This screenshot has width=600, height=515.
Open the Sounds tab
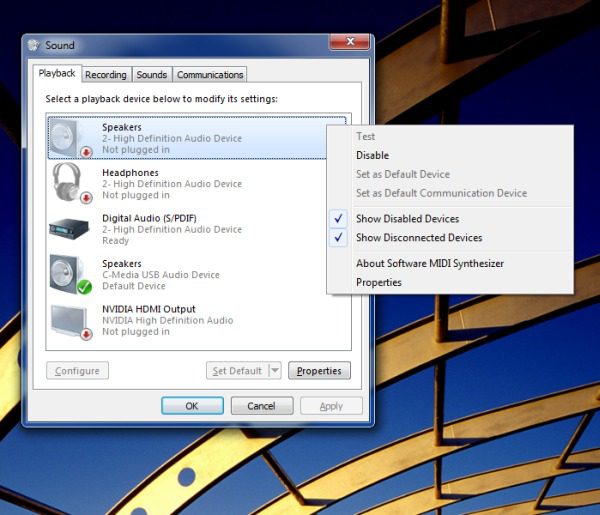tap(152, 75)
